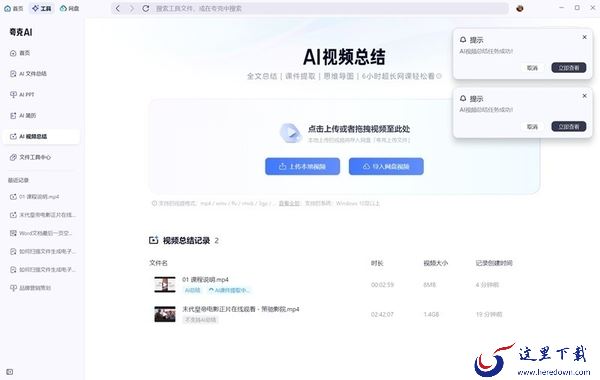Viewport: 600px width, 380px height.
Task: Open thumbnail of 末代皇帝电影 video row
Action: coord(165,314)
